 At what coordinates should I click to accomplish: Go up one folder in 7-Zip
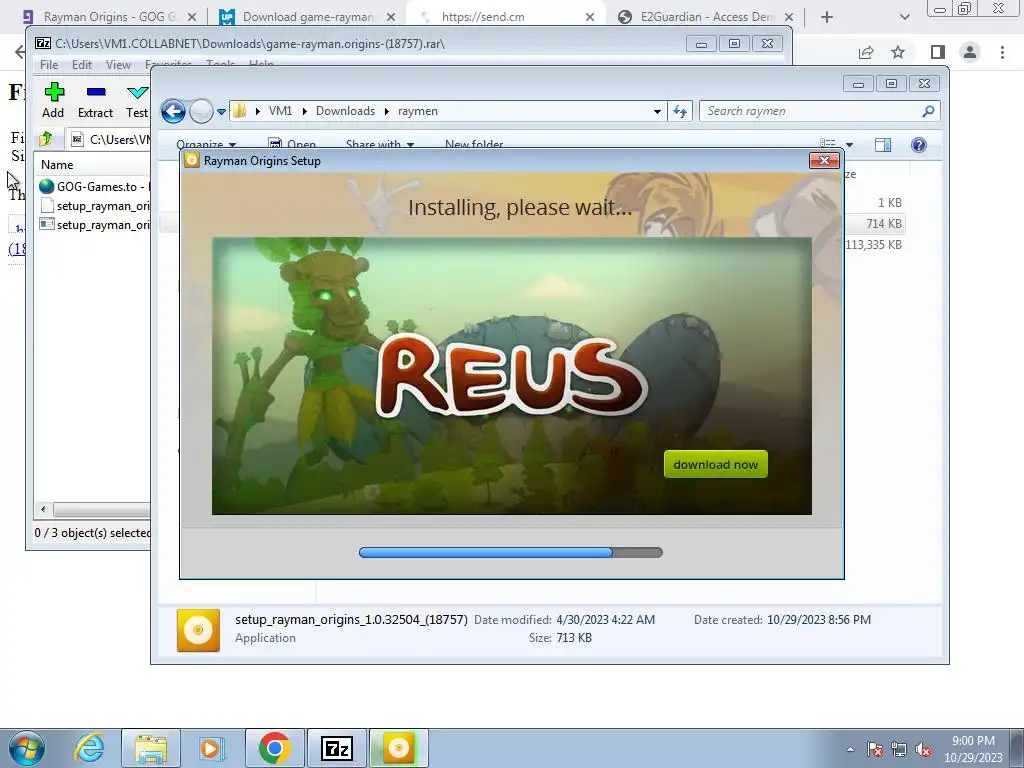[x=46, y=139]
